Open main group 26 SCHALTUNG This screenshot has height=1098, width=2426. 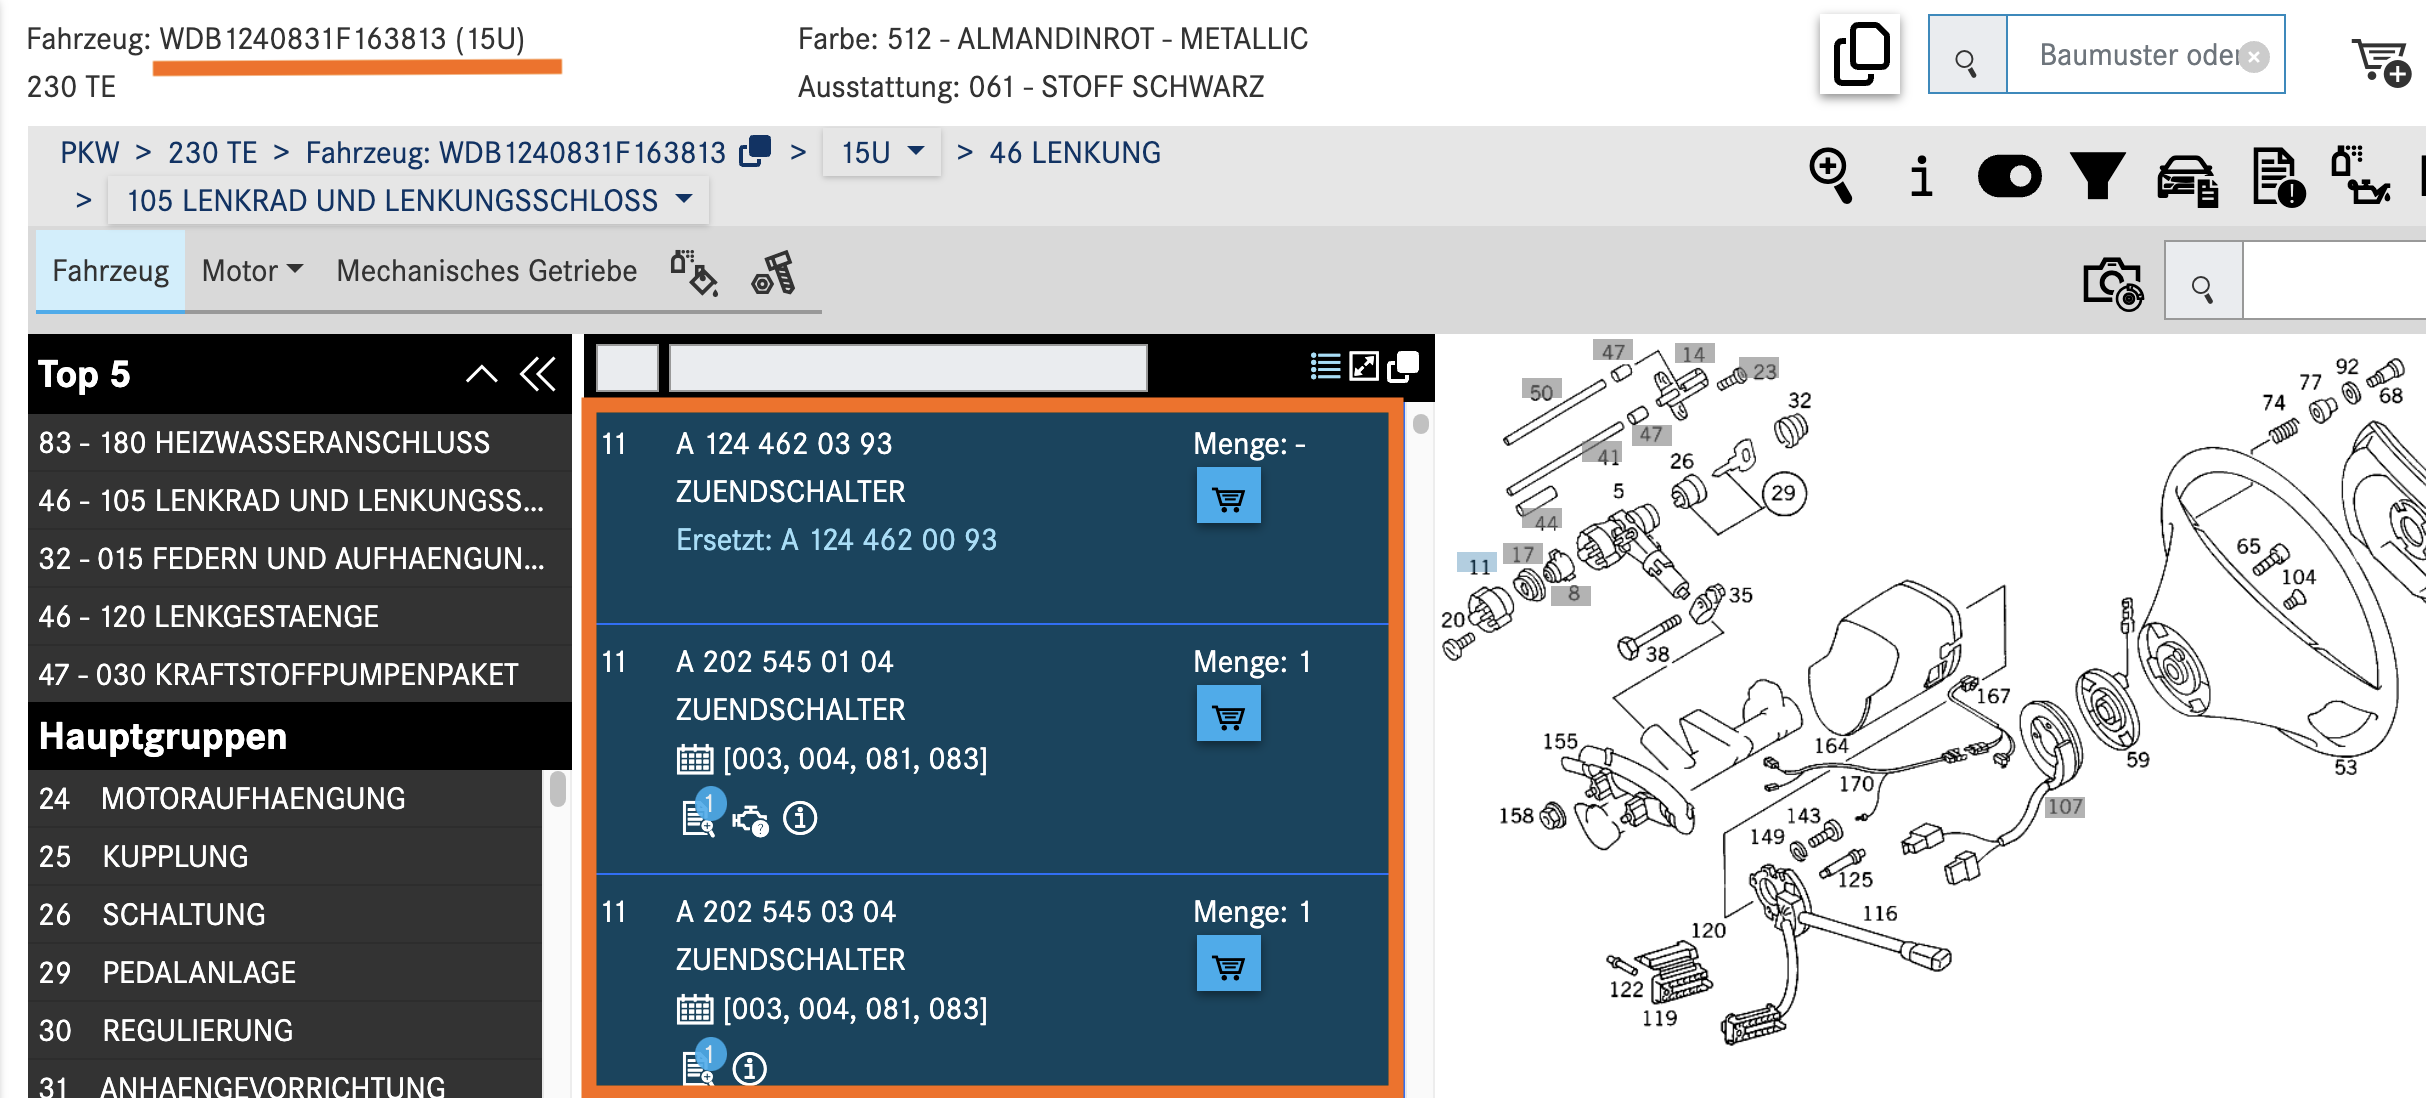pyautogui.click(x=285, y=914)
